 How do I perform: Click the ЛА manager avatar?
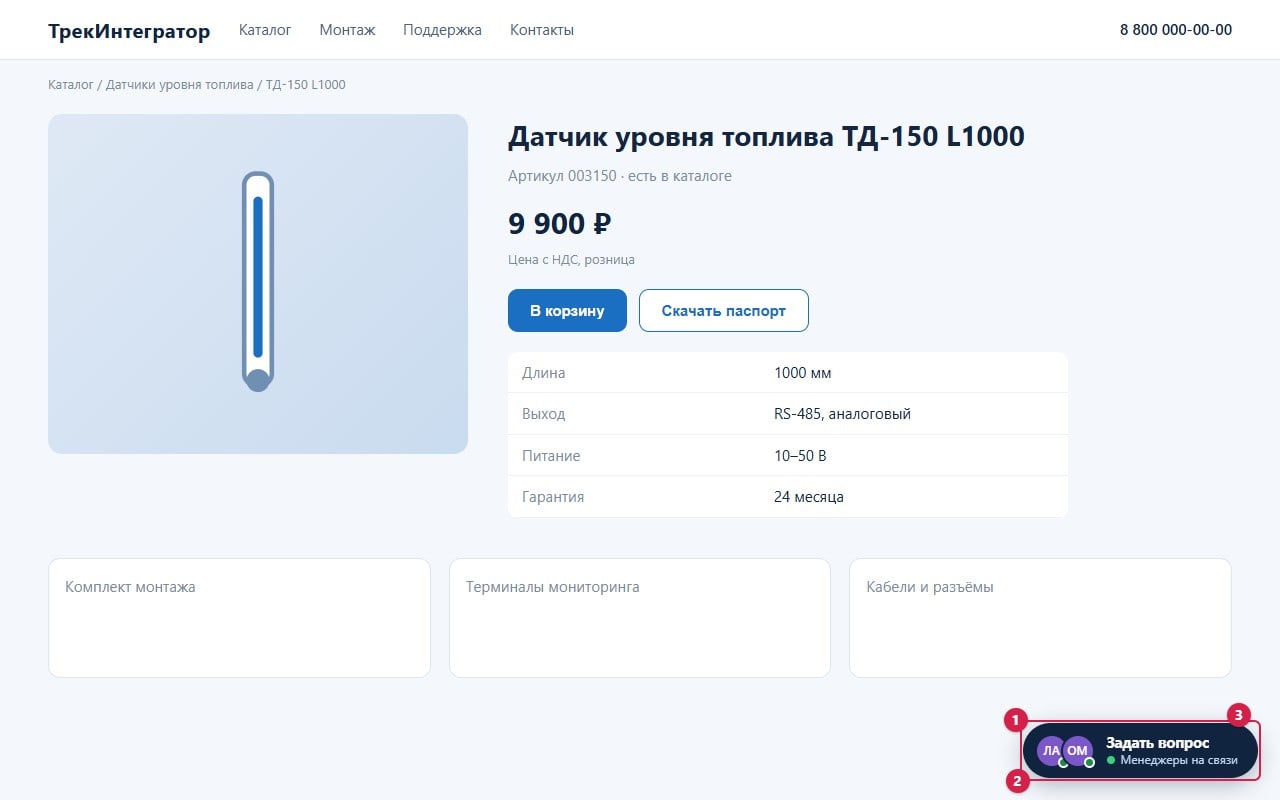click(1050, 751)
